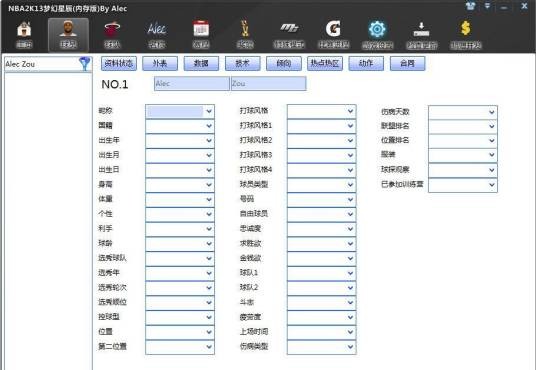Open the 球探观察 dropdown
This screenshot has width=536, height=370.
(463, 170)
